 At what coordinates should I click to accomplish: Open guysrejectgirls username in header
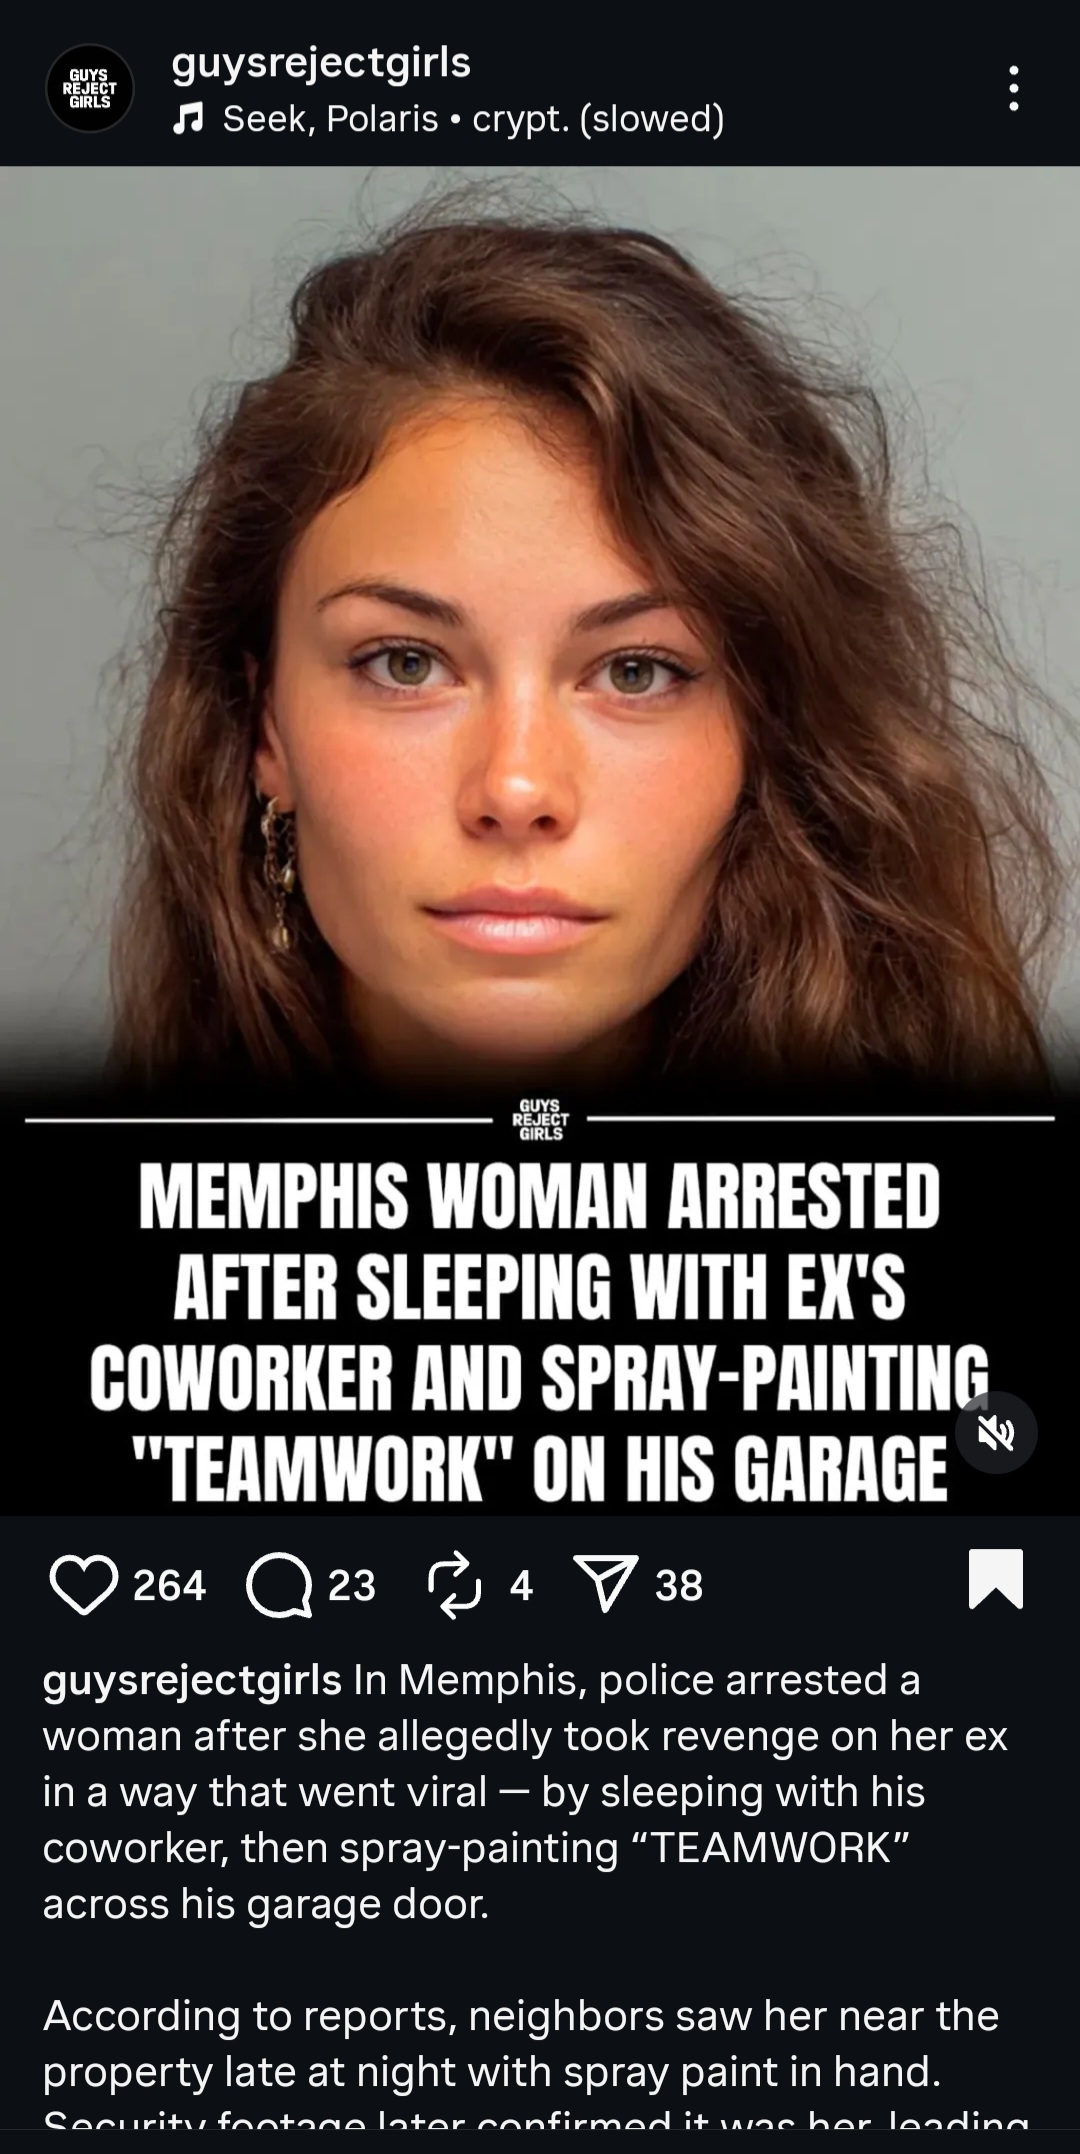321,62
